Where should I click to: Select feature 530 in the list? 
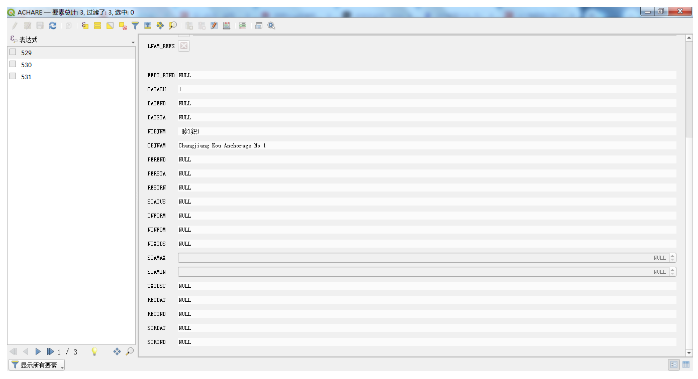71,65
